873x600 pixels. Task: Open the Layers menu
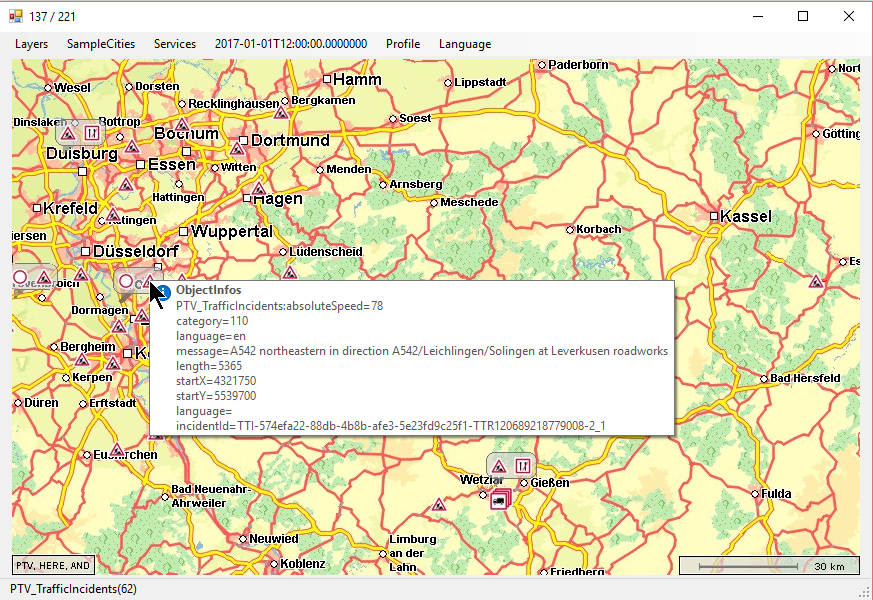point(31,44)
